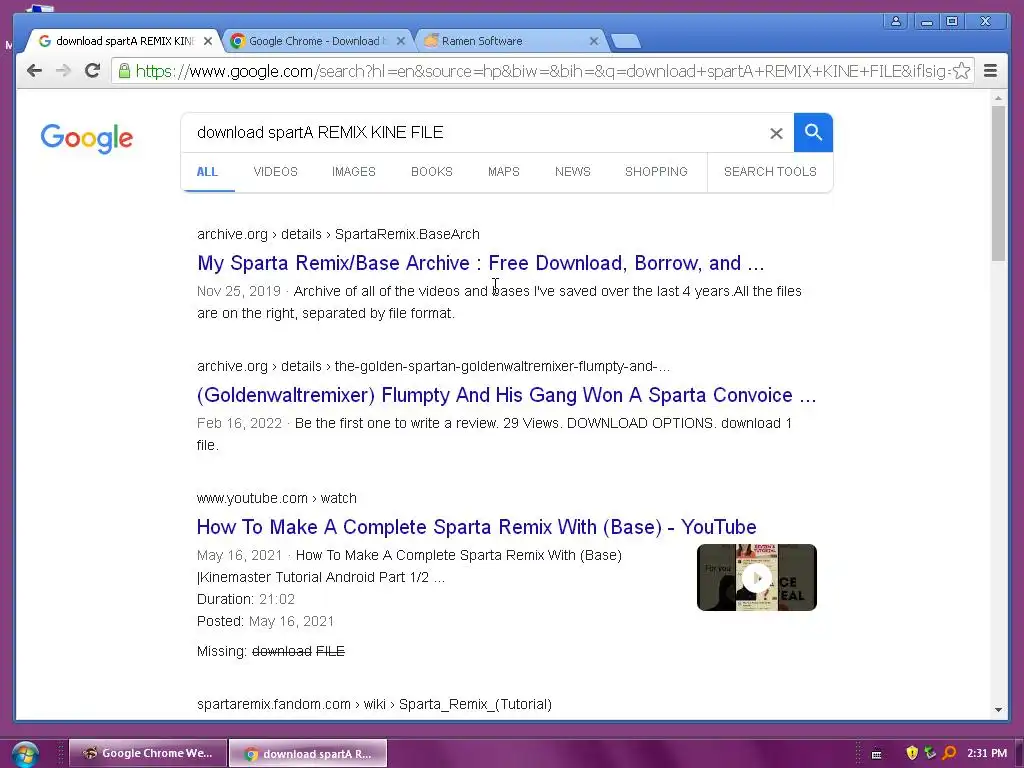The height and width of the screenshot is (768, 1024).
Task: Clear the search box with X
Action: click(x=776, y=133)
